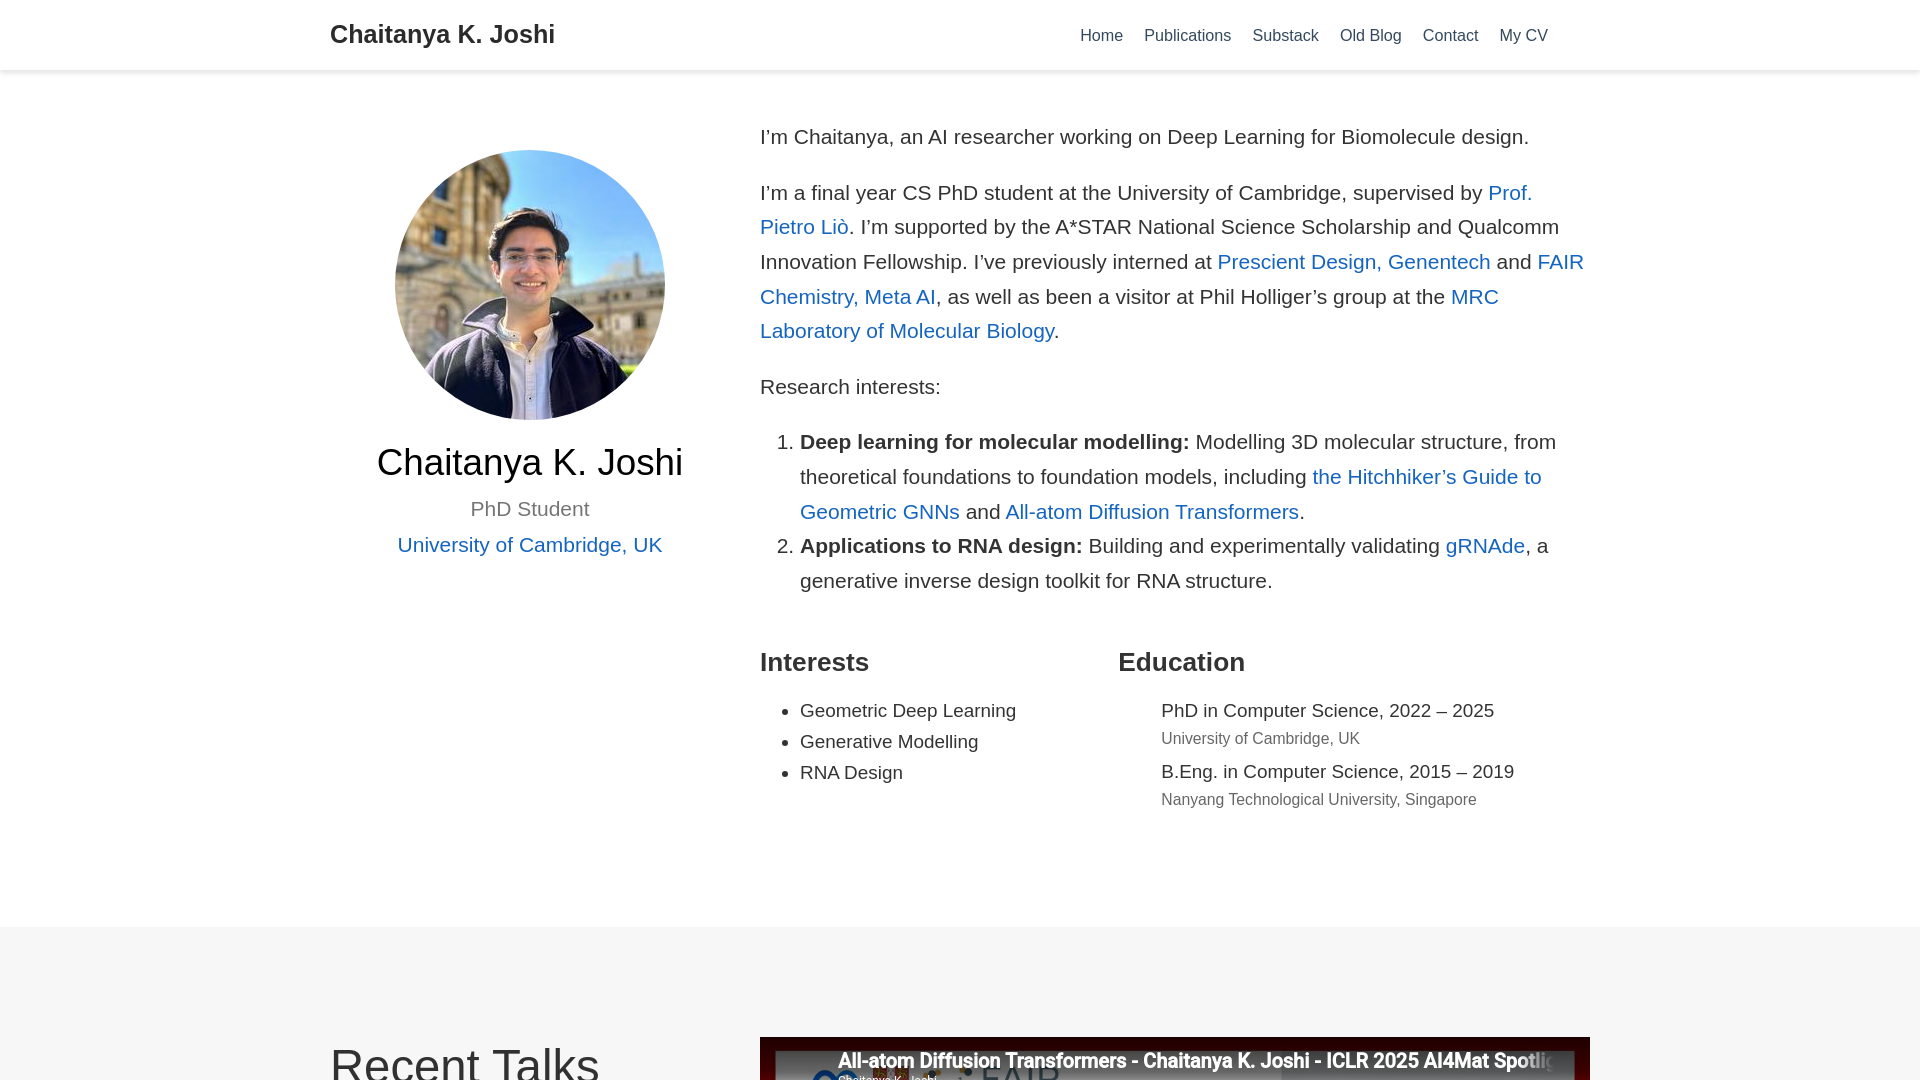The width and height of the screenshot is (1920, 1080).
Task: Play the All-atom Diffusion Transformers video
Action: [1175, 1059]
